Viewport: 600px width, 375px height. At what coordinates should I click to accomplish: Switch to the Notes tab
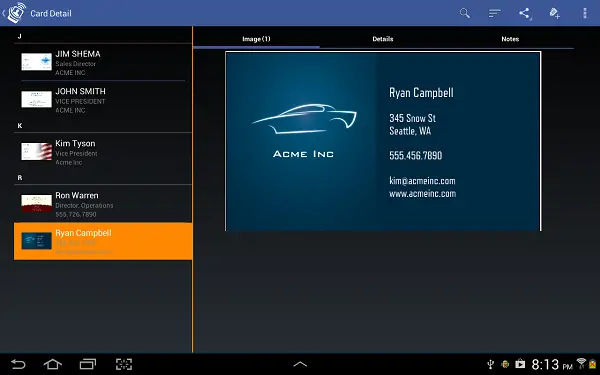[510, 39]
